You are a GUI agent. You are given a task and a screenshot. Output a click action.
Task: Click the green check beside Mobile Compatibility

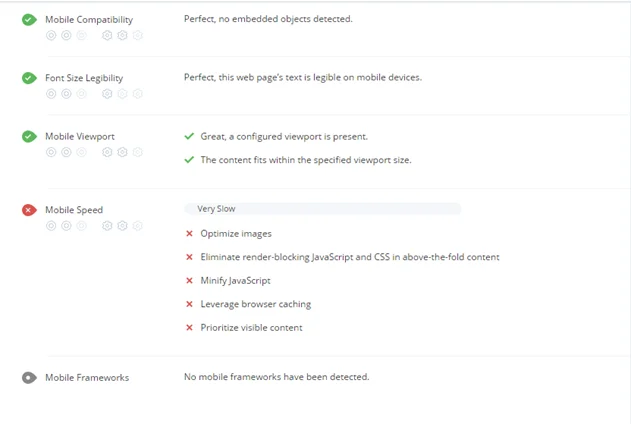29,20
